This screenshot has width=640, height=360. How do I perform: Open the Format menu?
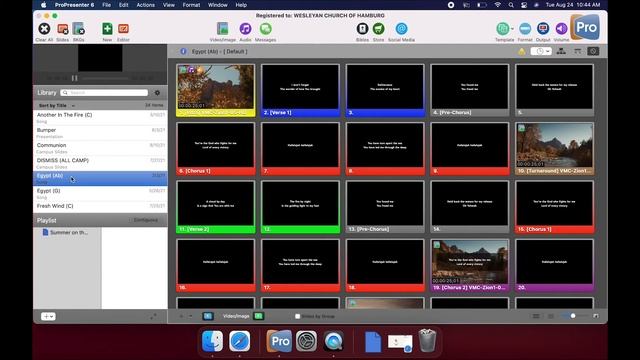tap(191, 5)
